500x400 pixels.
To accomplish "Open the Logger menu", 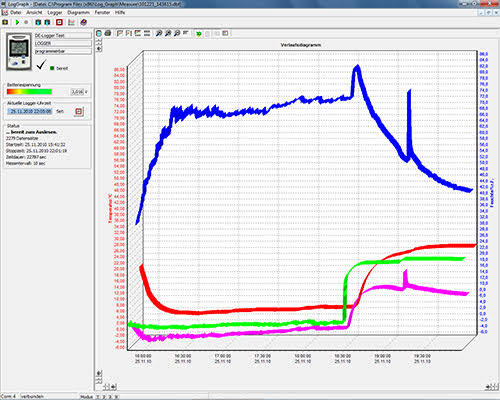I will [x=55, y=12].
